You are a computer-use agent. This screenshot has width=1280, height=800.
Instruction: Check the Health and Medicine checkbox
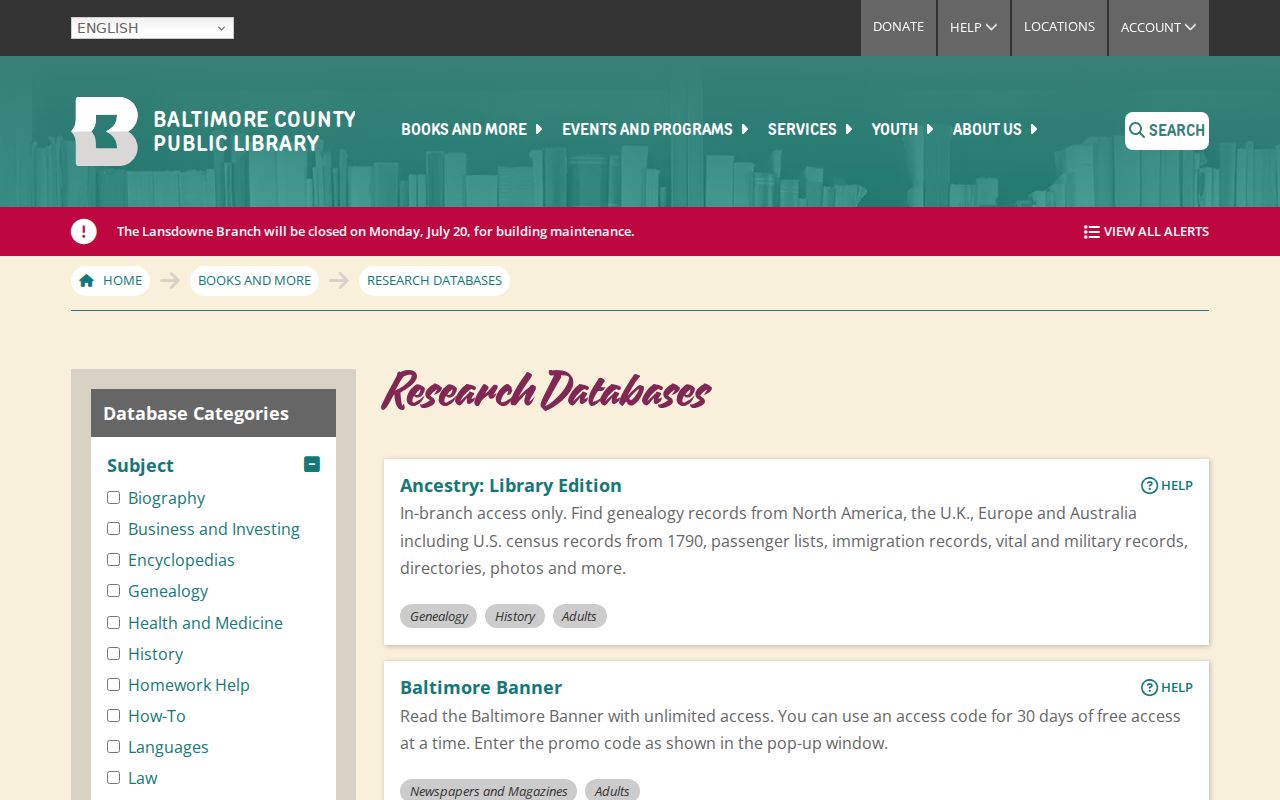114,622
